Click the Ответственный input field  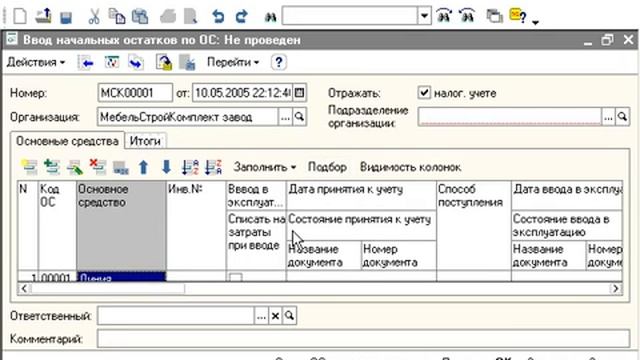176,316
